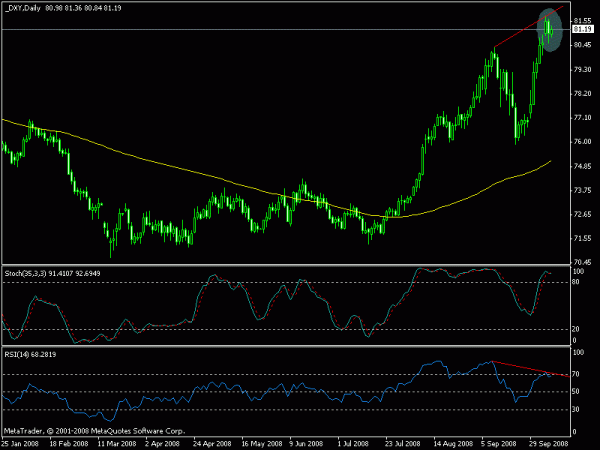Click the Stochastic scale value 20
This screenshot has height=450, width=600.
pos(575,329)
